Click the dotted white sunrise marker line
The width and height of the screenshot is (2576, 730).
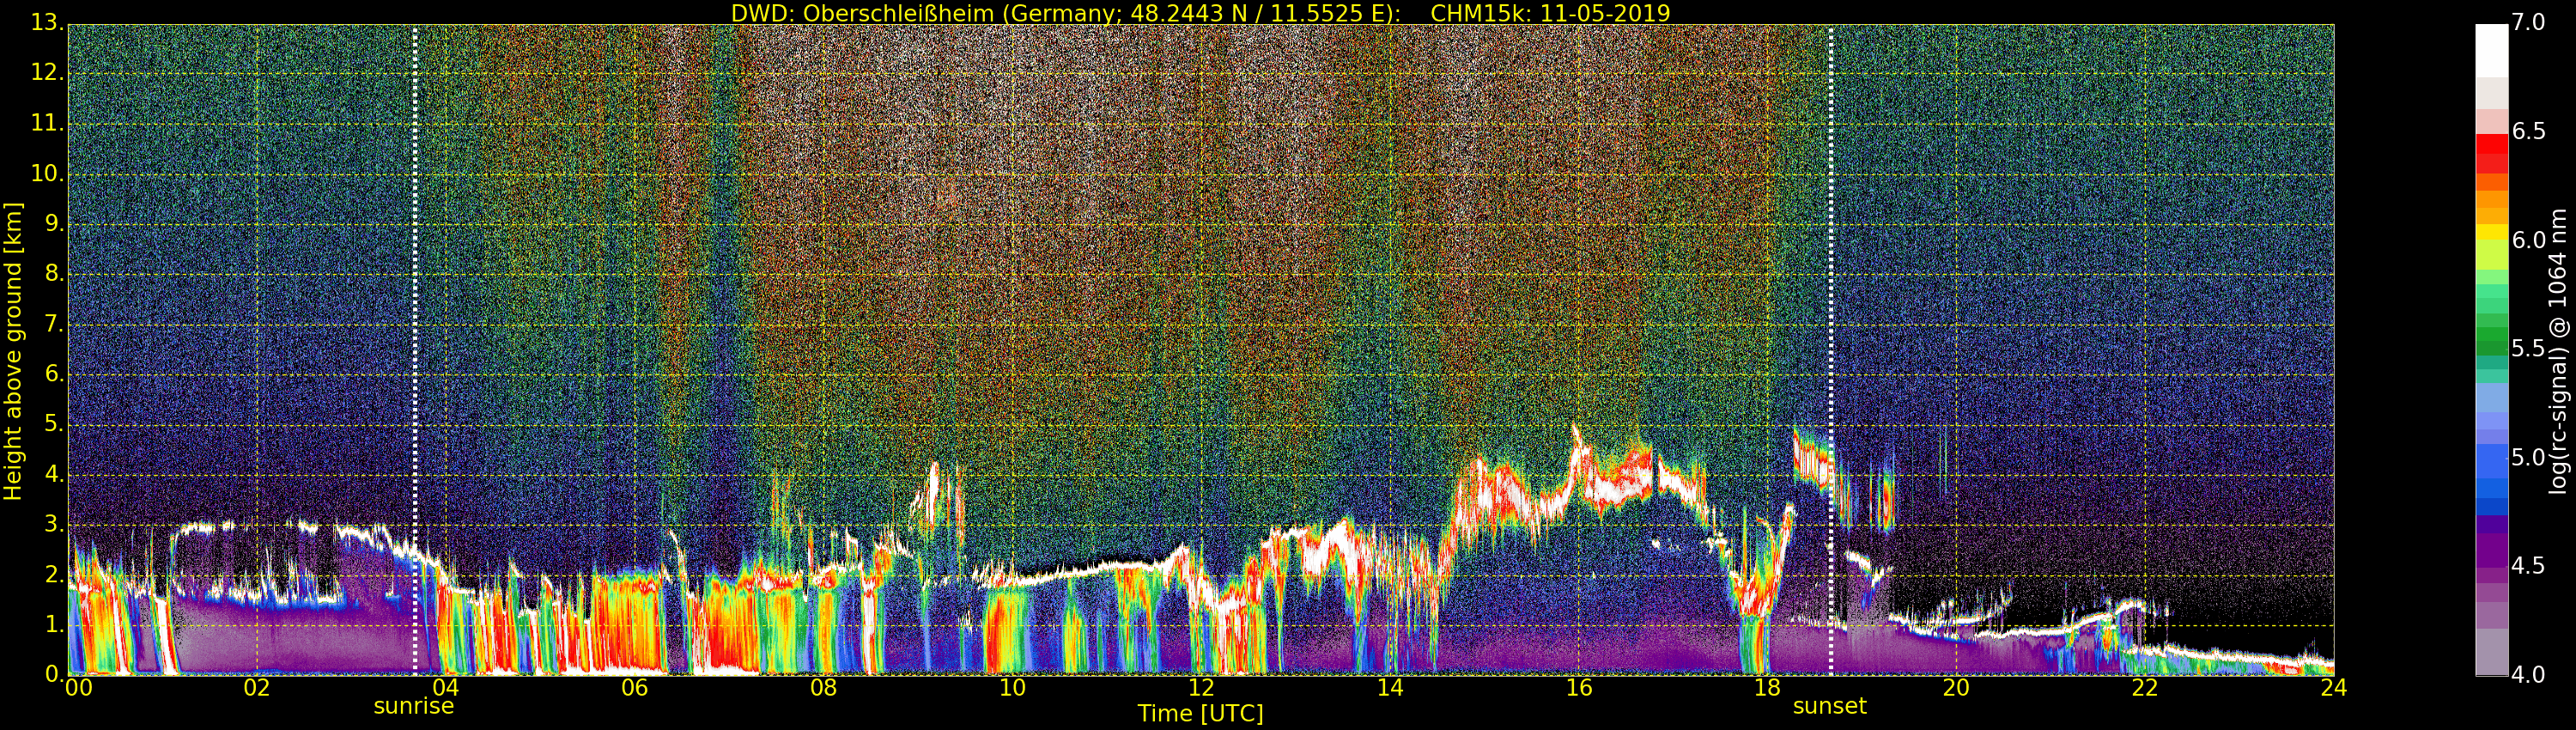pyautogui.click(x=414, y=350)
